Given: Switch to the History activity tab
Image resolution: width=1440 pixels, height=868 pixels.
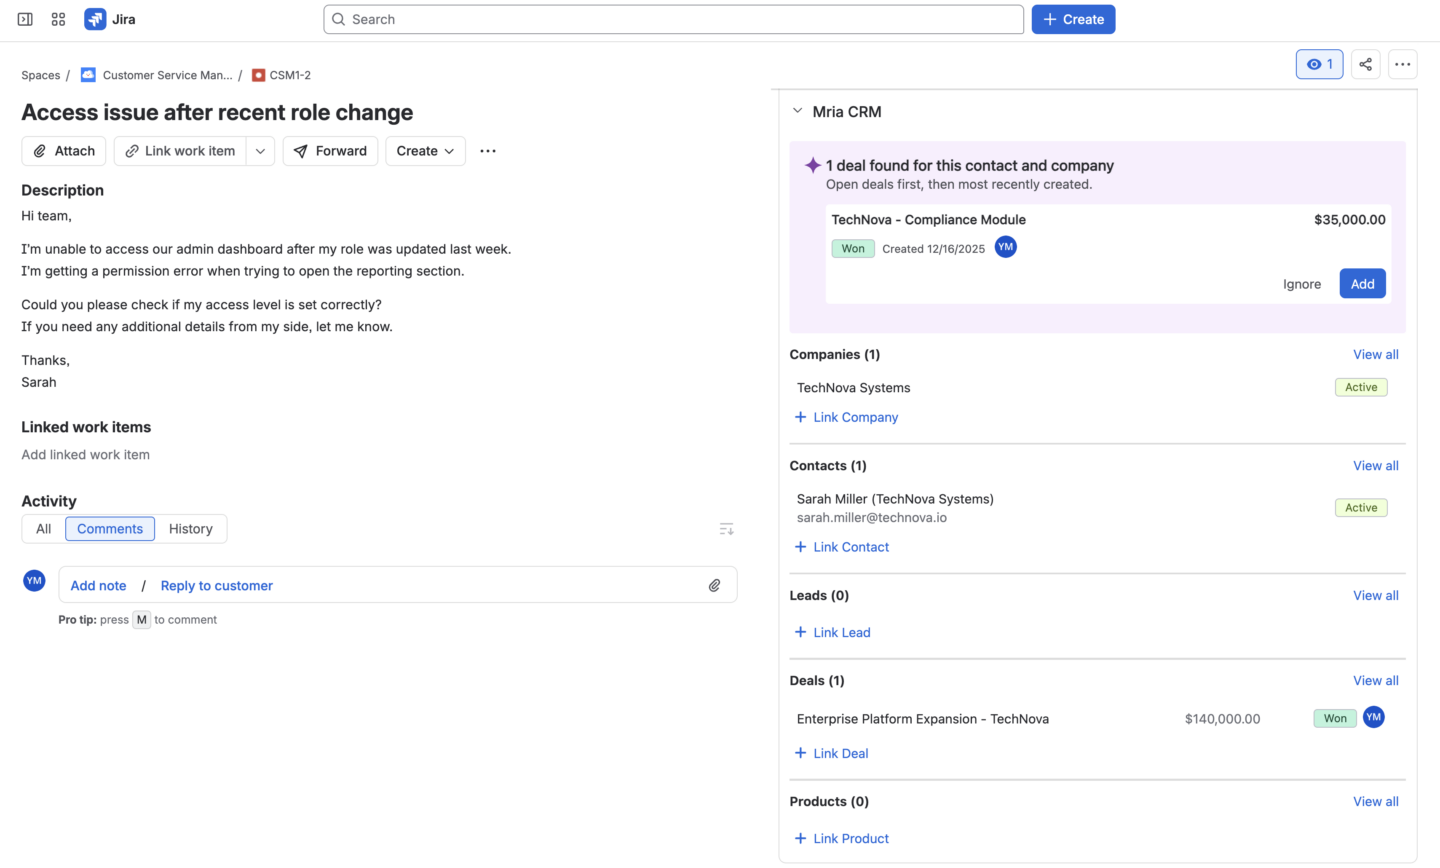Looking at the screenshot, I should point(191,529).
